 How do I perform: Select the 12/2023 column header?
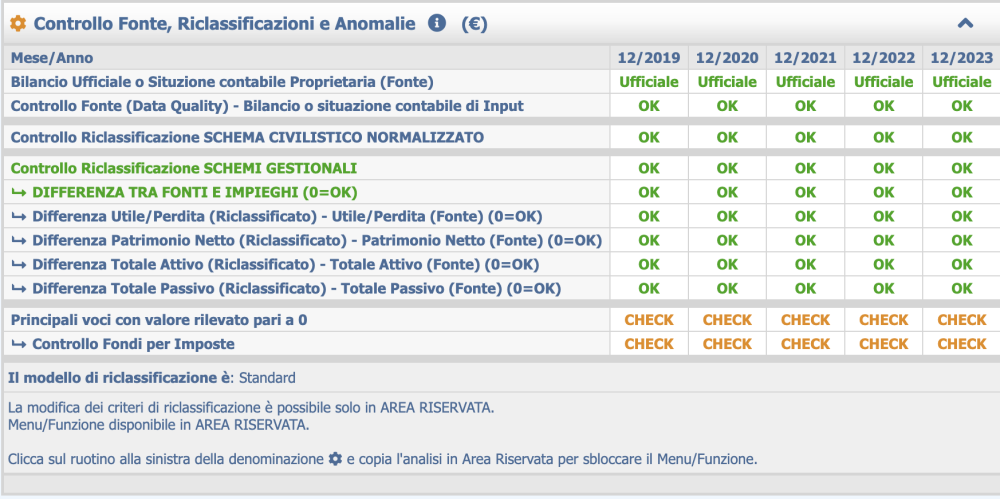coord(961,58)
